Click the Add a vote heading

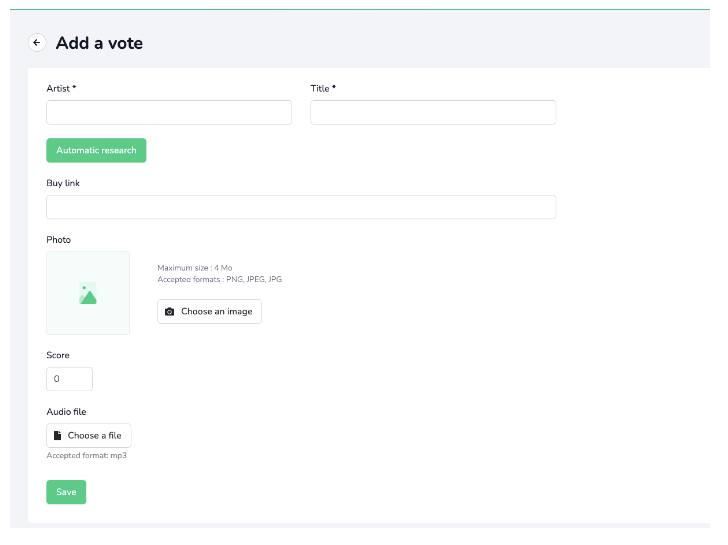pos(99,43)
